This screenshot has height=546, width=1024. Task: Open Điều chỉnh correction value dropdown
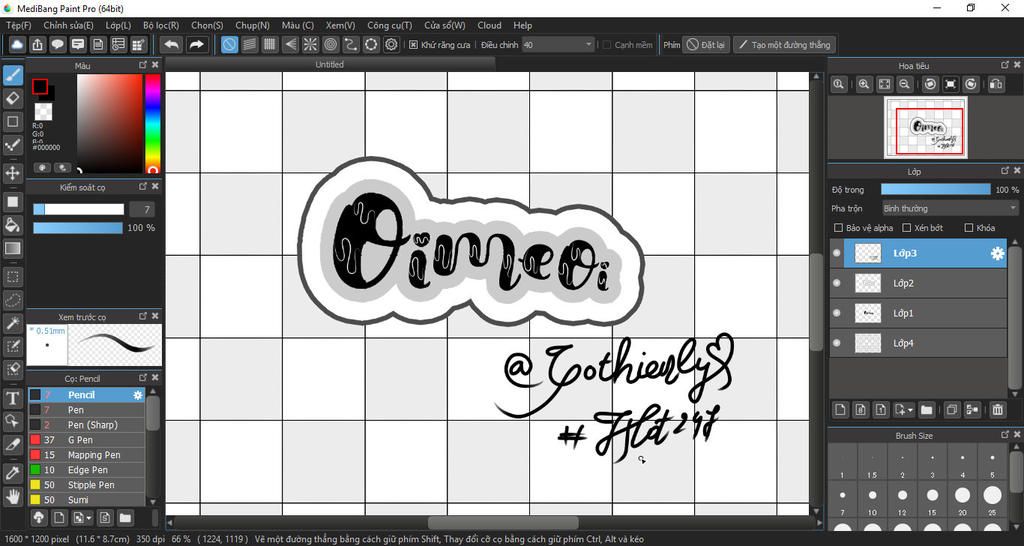pyautogui.click(x=558, y=45)
